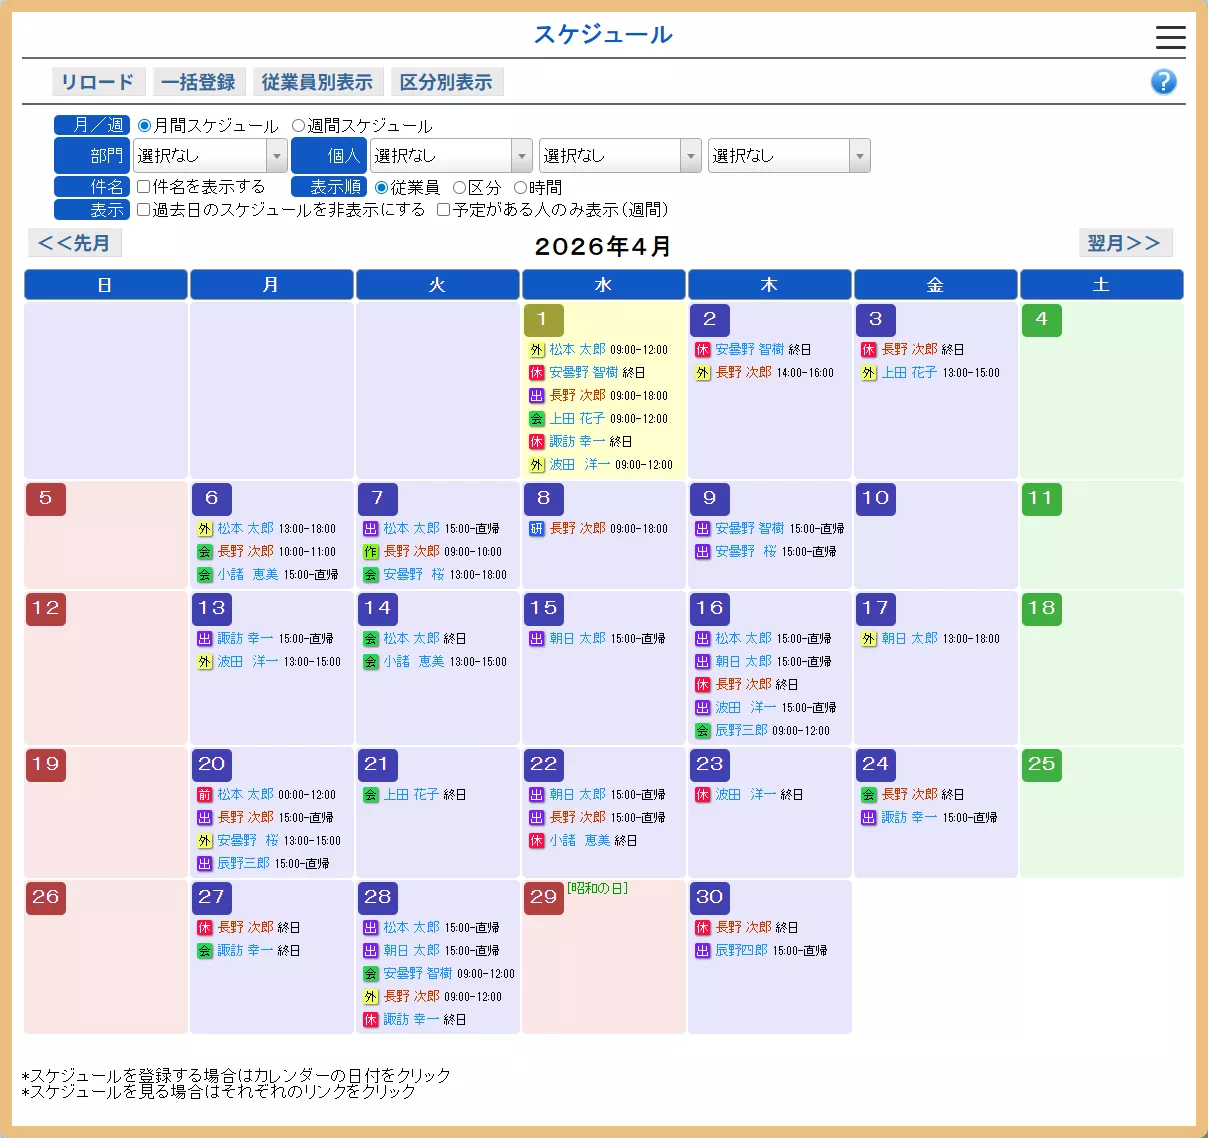Open 安曇野 智樹 link on April 9
Viewport: 1208px width, 1138px height.
[749, 529]
